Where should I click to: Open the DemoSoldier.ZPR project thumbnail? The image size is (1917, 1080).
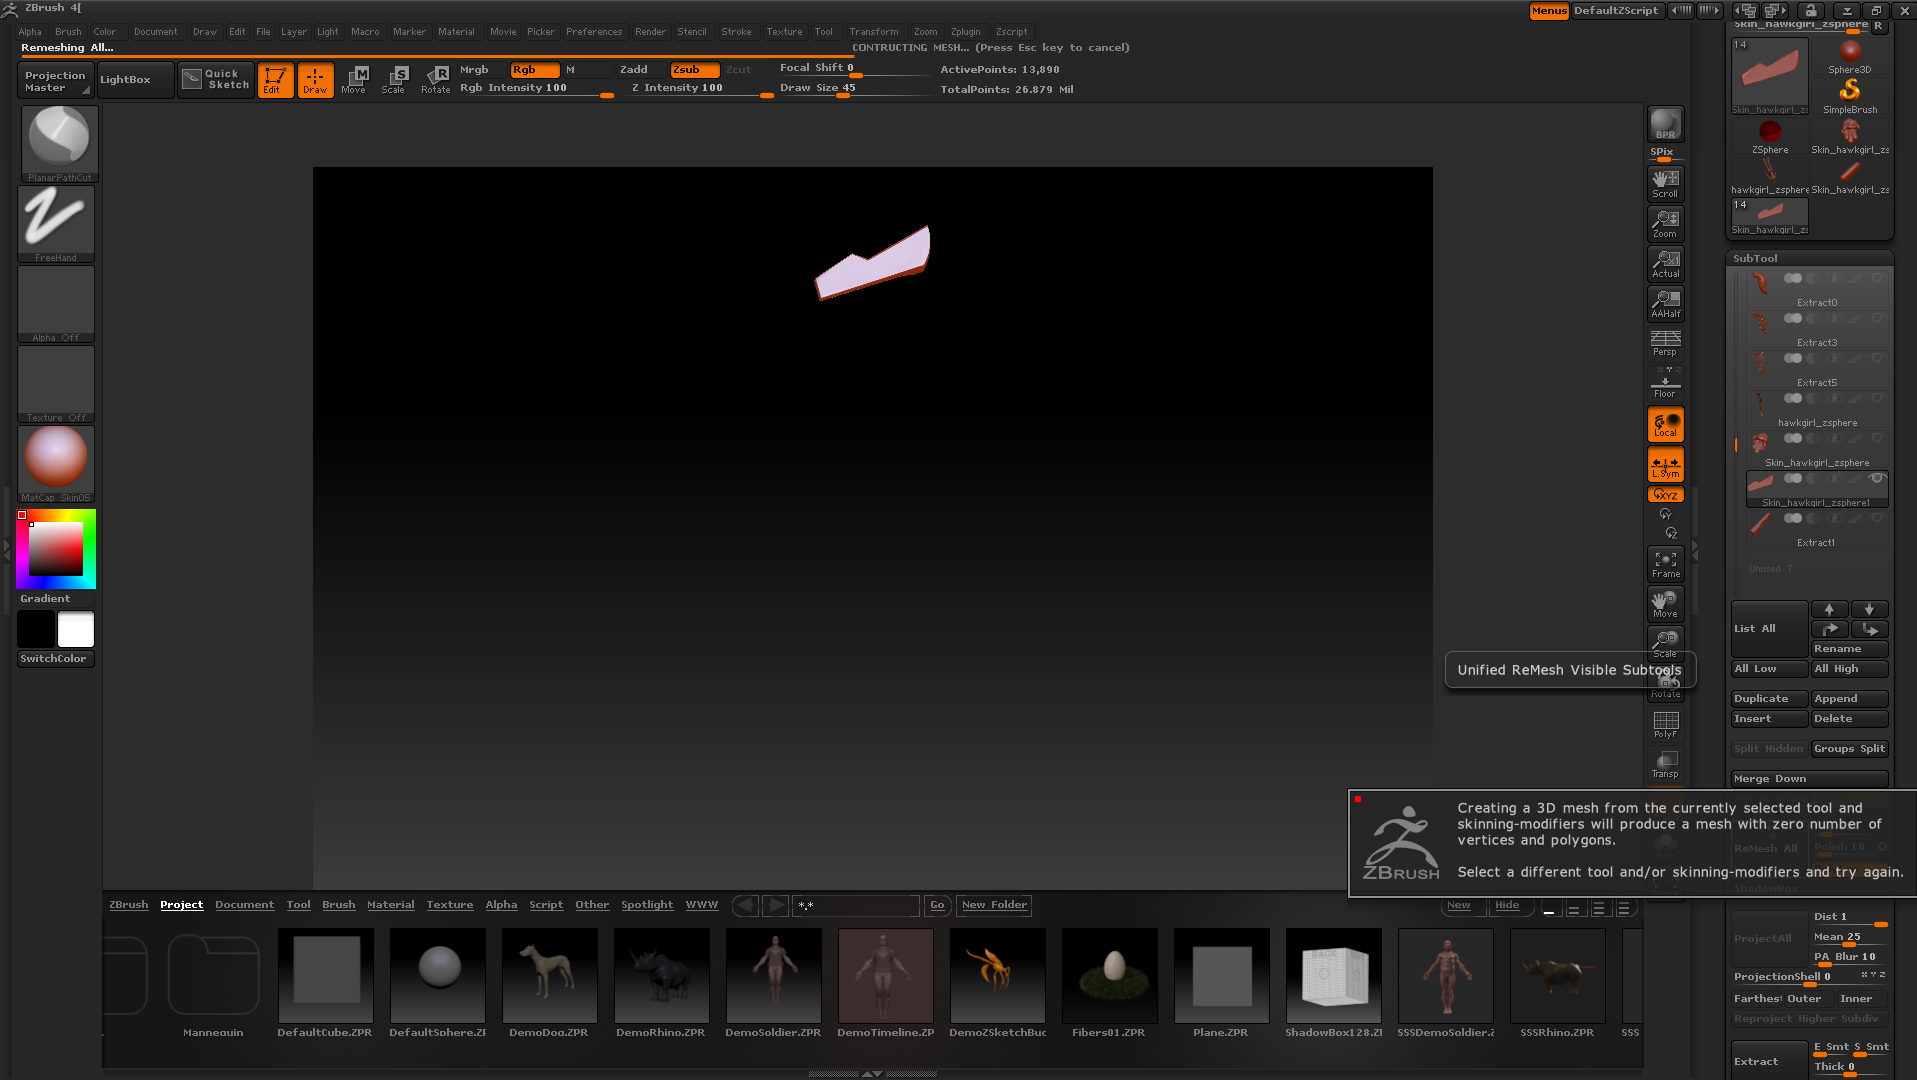(773, 976)
